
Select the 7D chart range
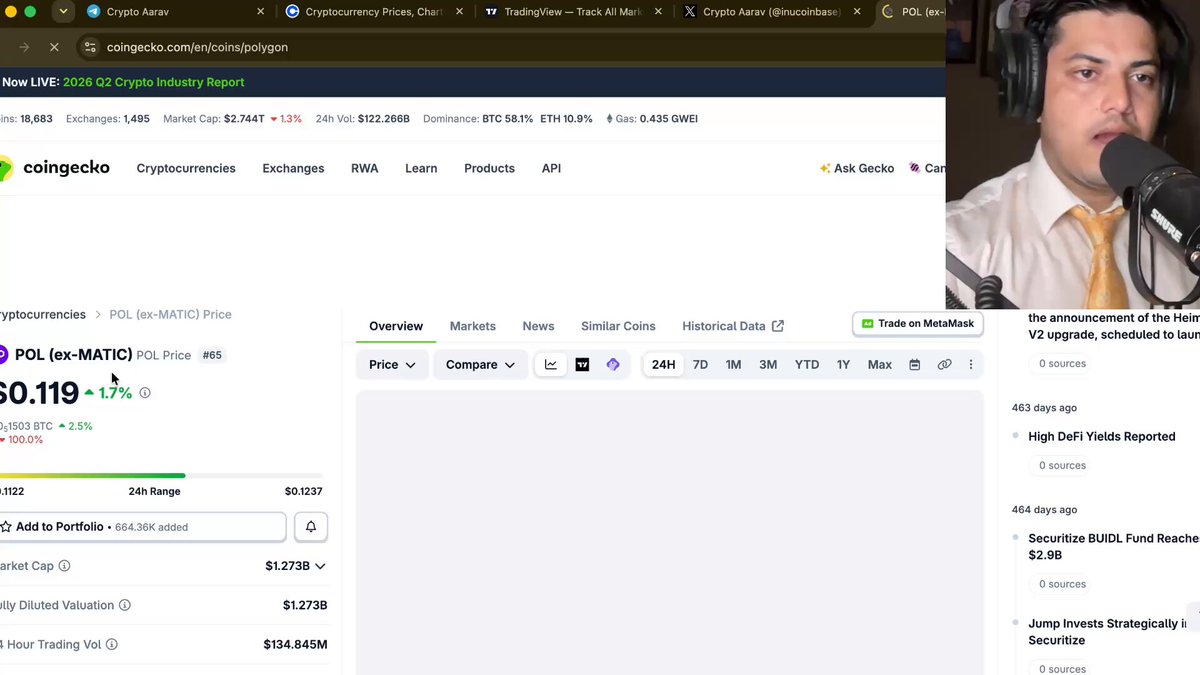pos(700,365)
